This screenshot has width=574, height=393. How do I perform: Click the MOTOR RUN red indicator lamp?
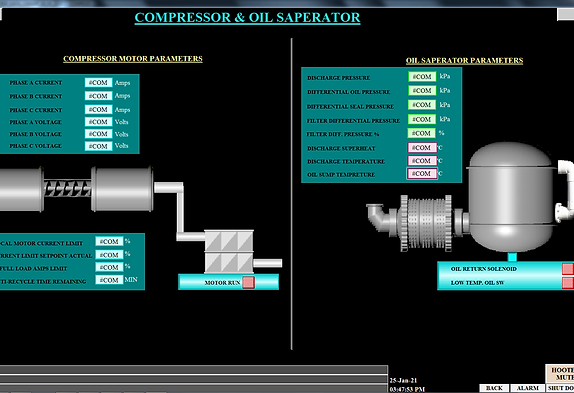[x=248, y=282]
